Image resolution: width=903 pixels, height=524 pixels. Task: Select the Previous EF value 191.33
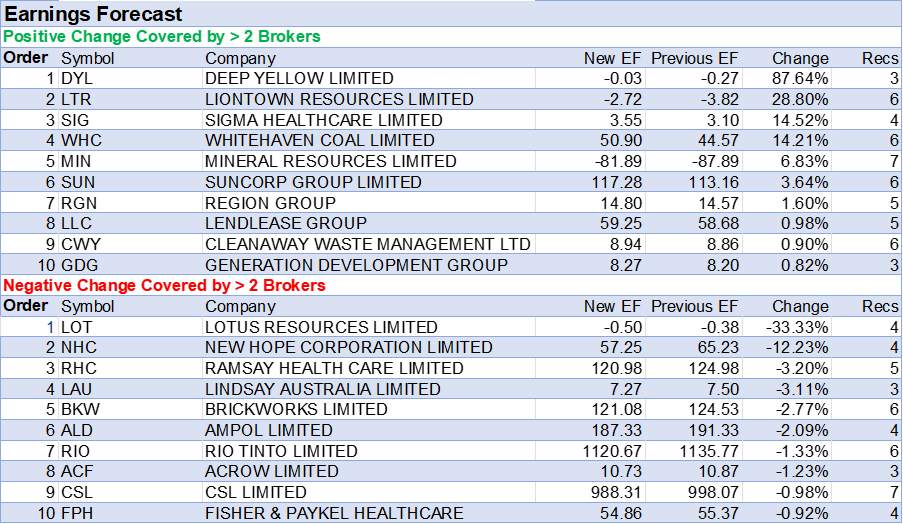711,430
